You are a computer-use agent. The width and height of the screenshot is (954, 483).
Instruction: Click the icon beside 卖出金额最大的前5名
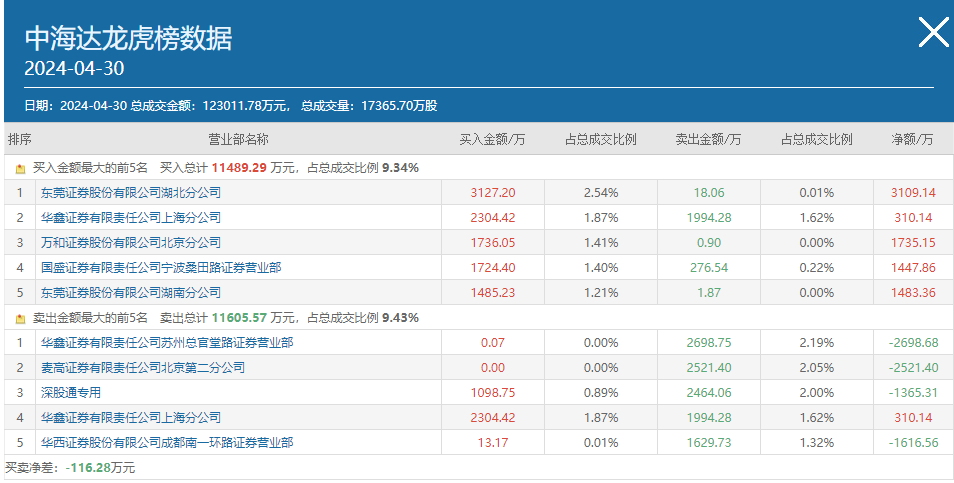pyautogui.click(x=20, y=318)
